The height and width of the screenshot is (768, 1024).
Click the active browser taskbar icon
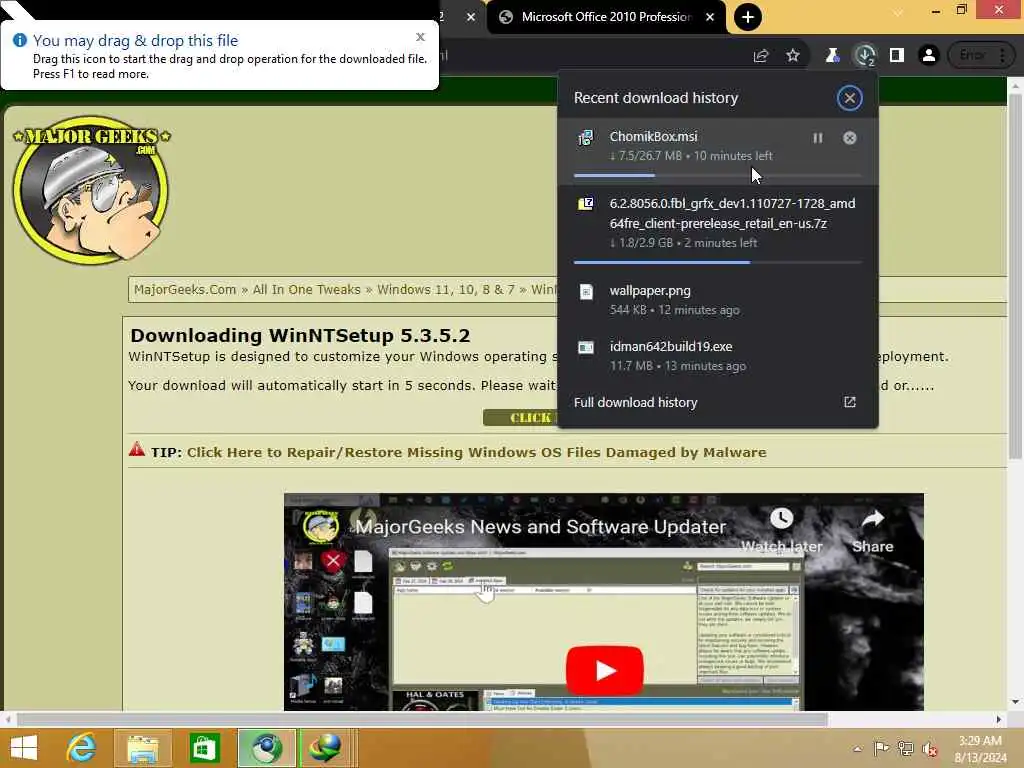click(x=266, y=748)
